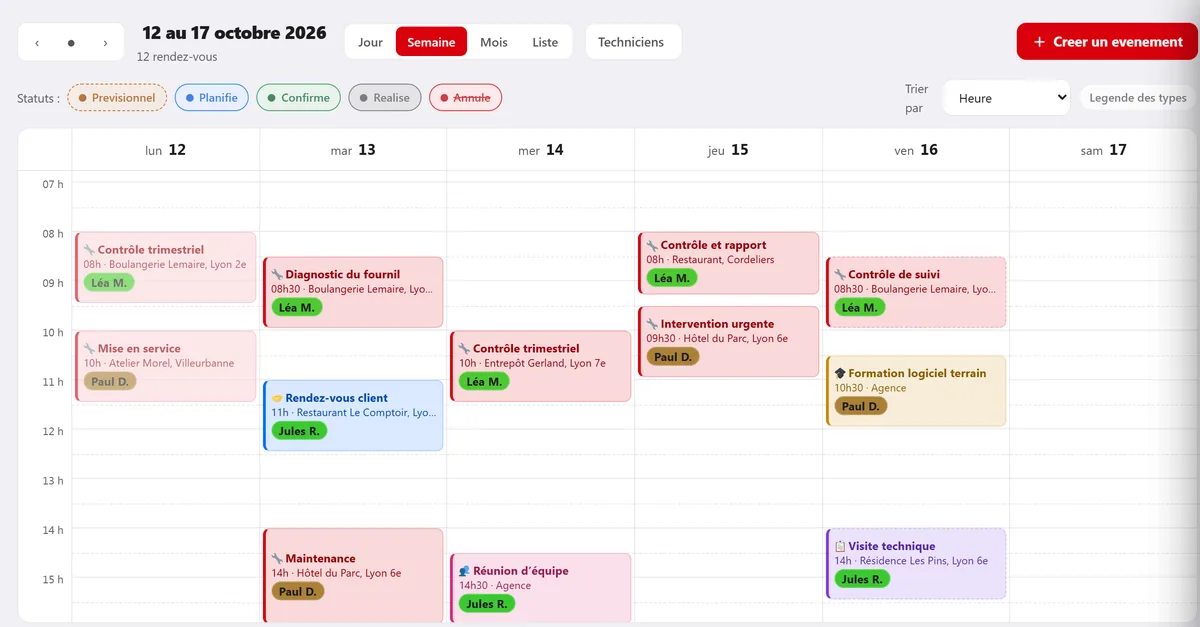Screen dimensions: 1200x627
Task: Click the wrench icon on Diagnostic du fournil
Action: [x=277, y=274]
